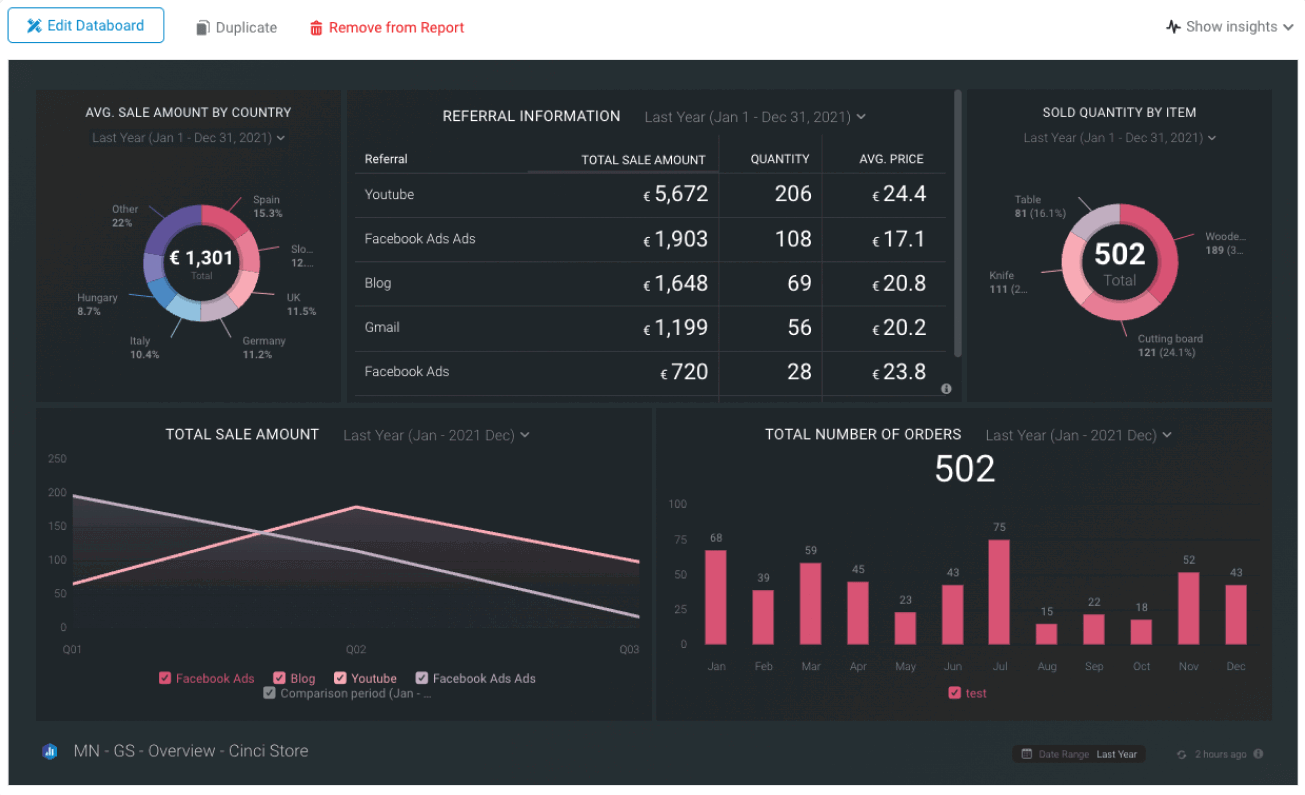
Task: Click the Edit Databoard button
Action: coord(85,24)
